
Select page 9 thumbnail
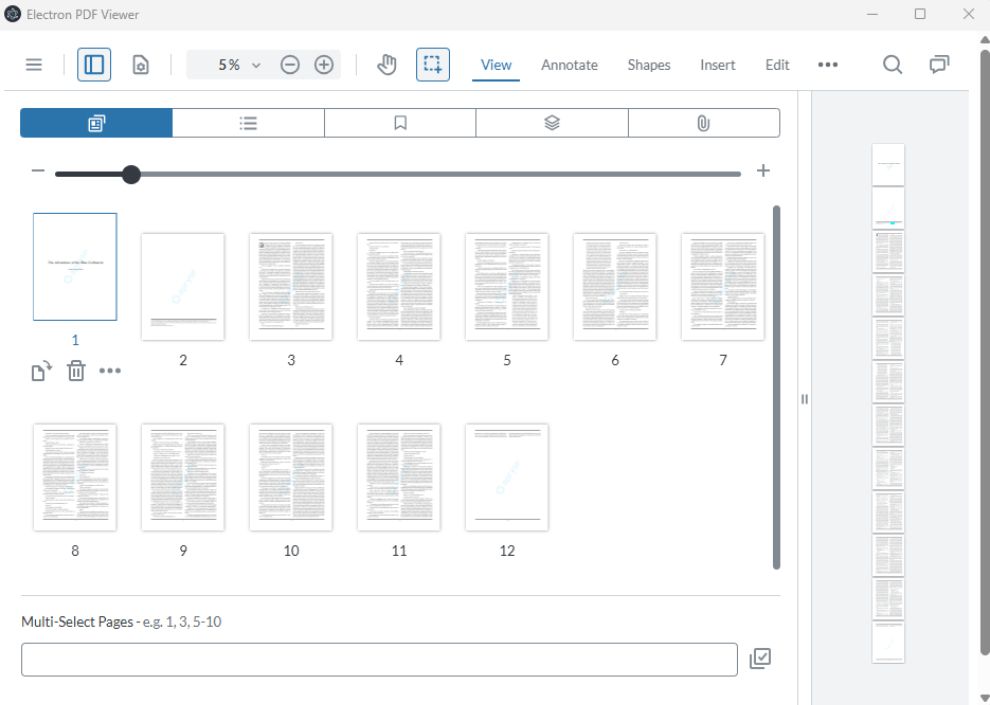183,477
